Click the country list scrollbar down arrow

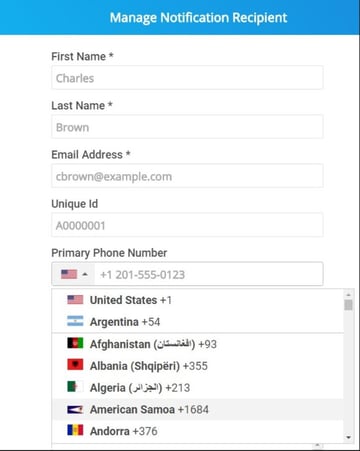pos(348,437)
